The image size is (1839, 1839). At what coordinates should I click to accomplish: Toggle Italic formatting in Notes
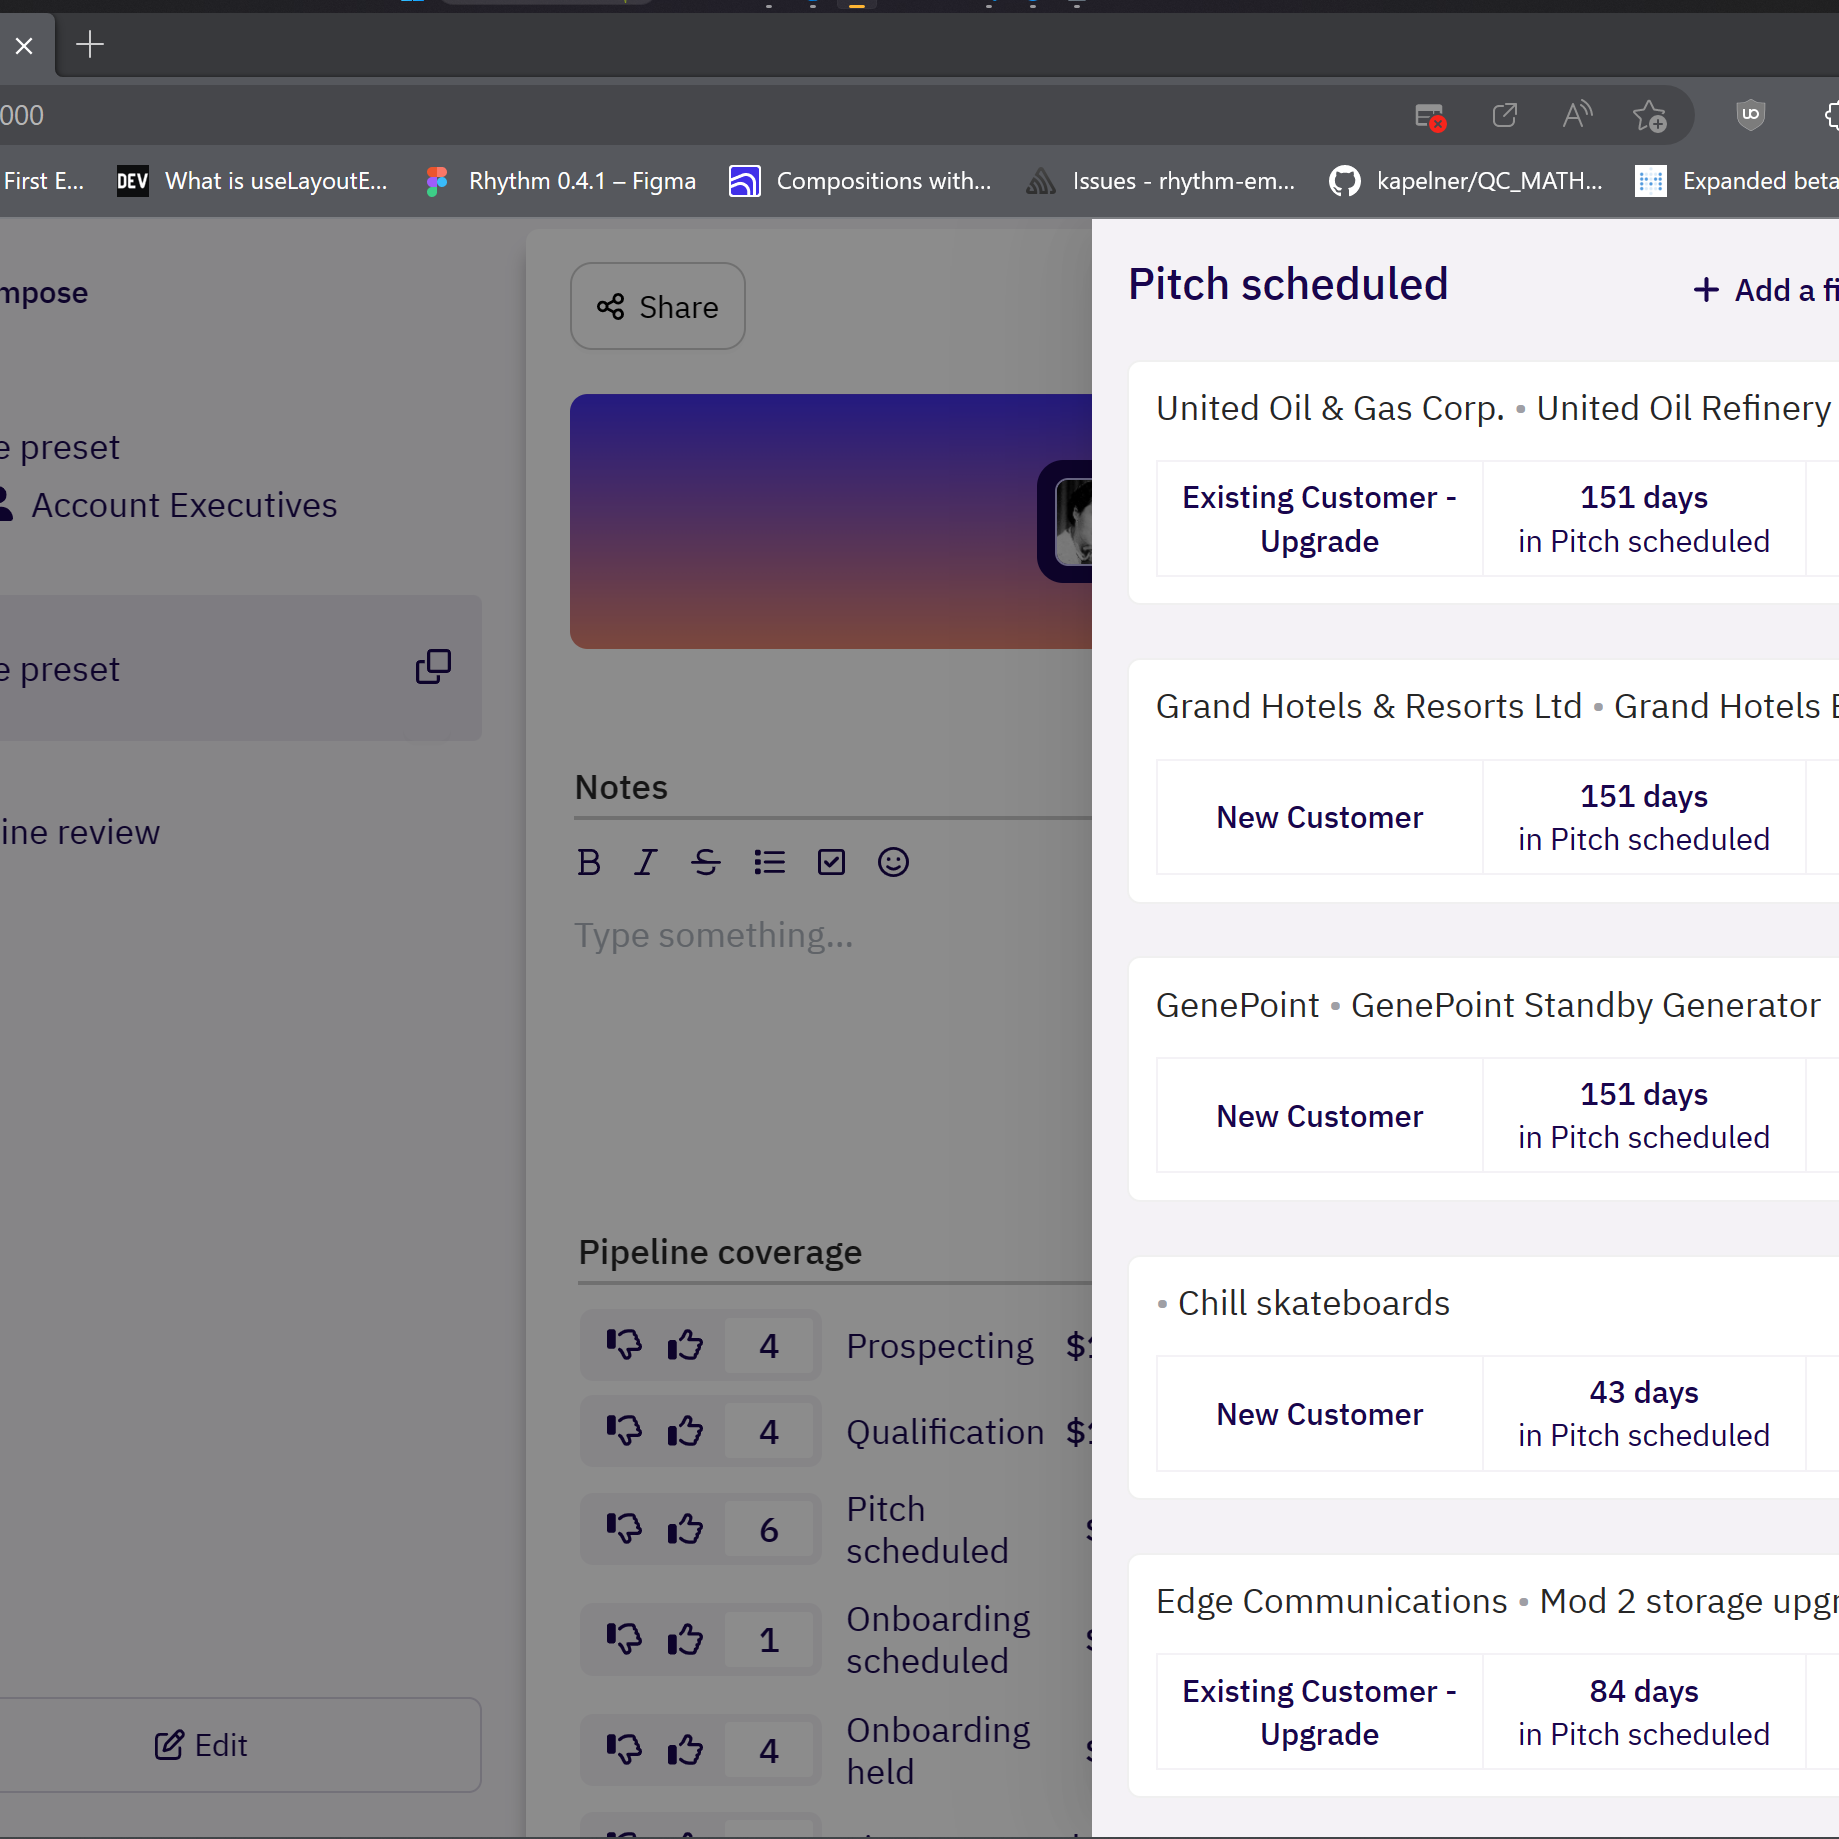coord(646,861)
